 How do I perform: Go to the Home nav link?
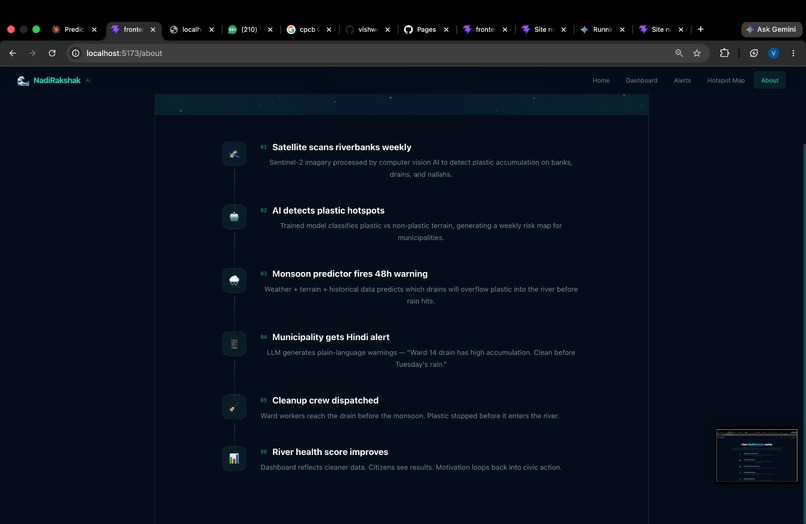click(600, 81)
